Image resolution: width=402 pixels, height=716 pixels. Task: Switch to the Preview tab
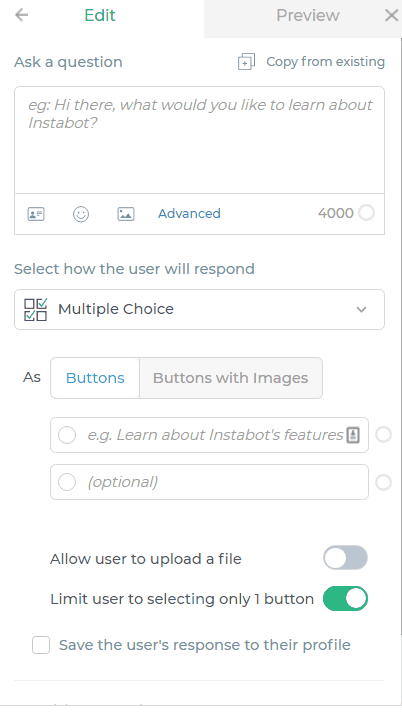pyautogui.click(x=308, y=16)
